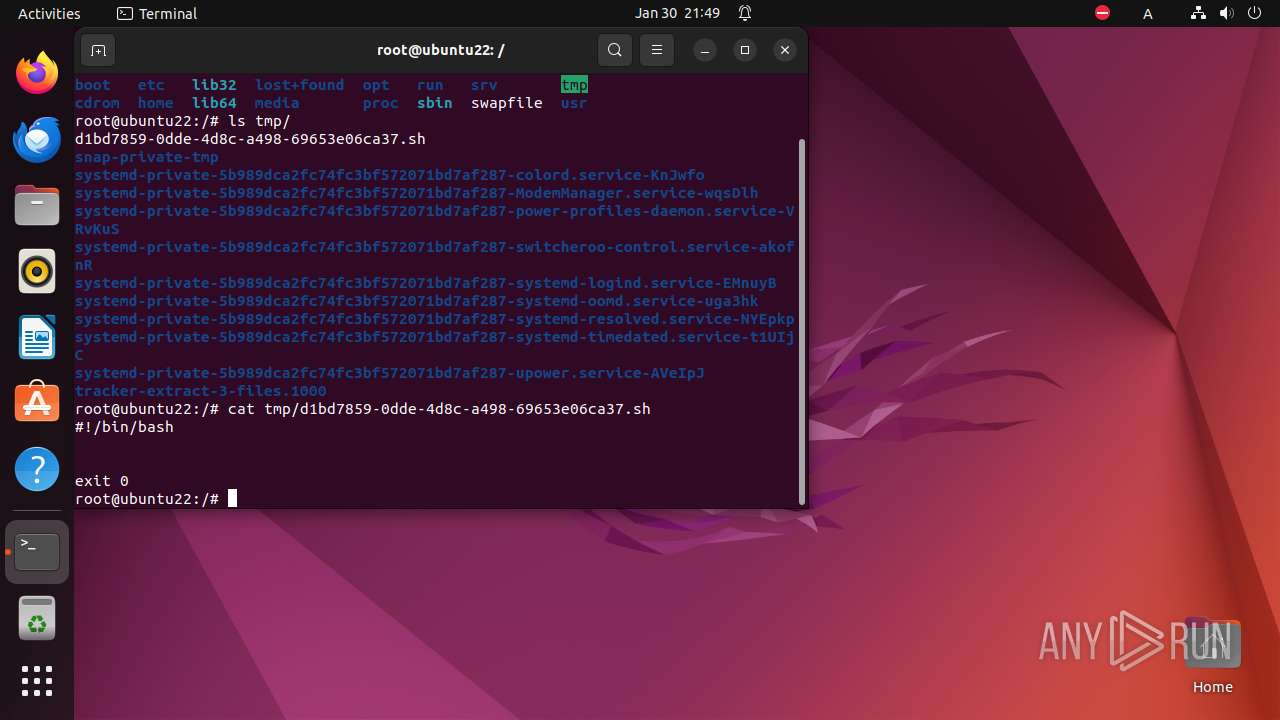
Task: Click the cat tmp/d1bd7859 command line
Action: tap(439, 409)
